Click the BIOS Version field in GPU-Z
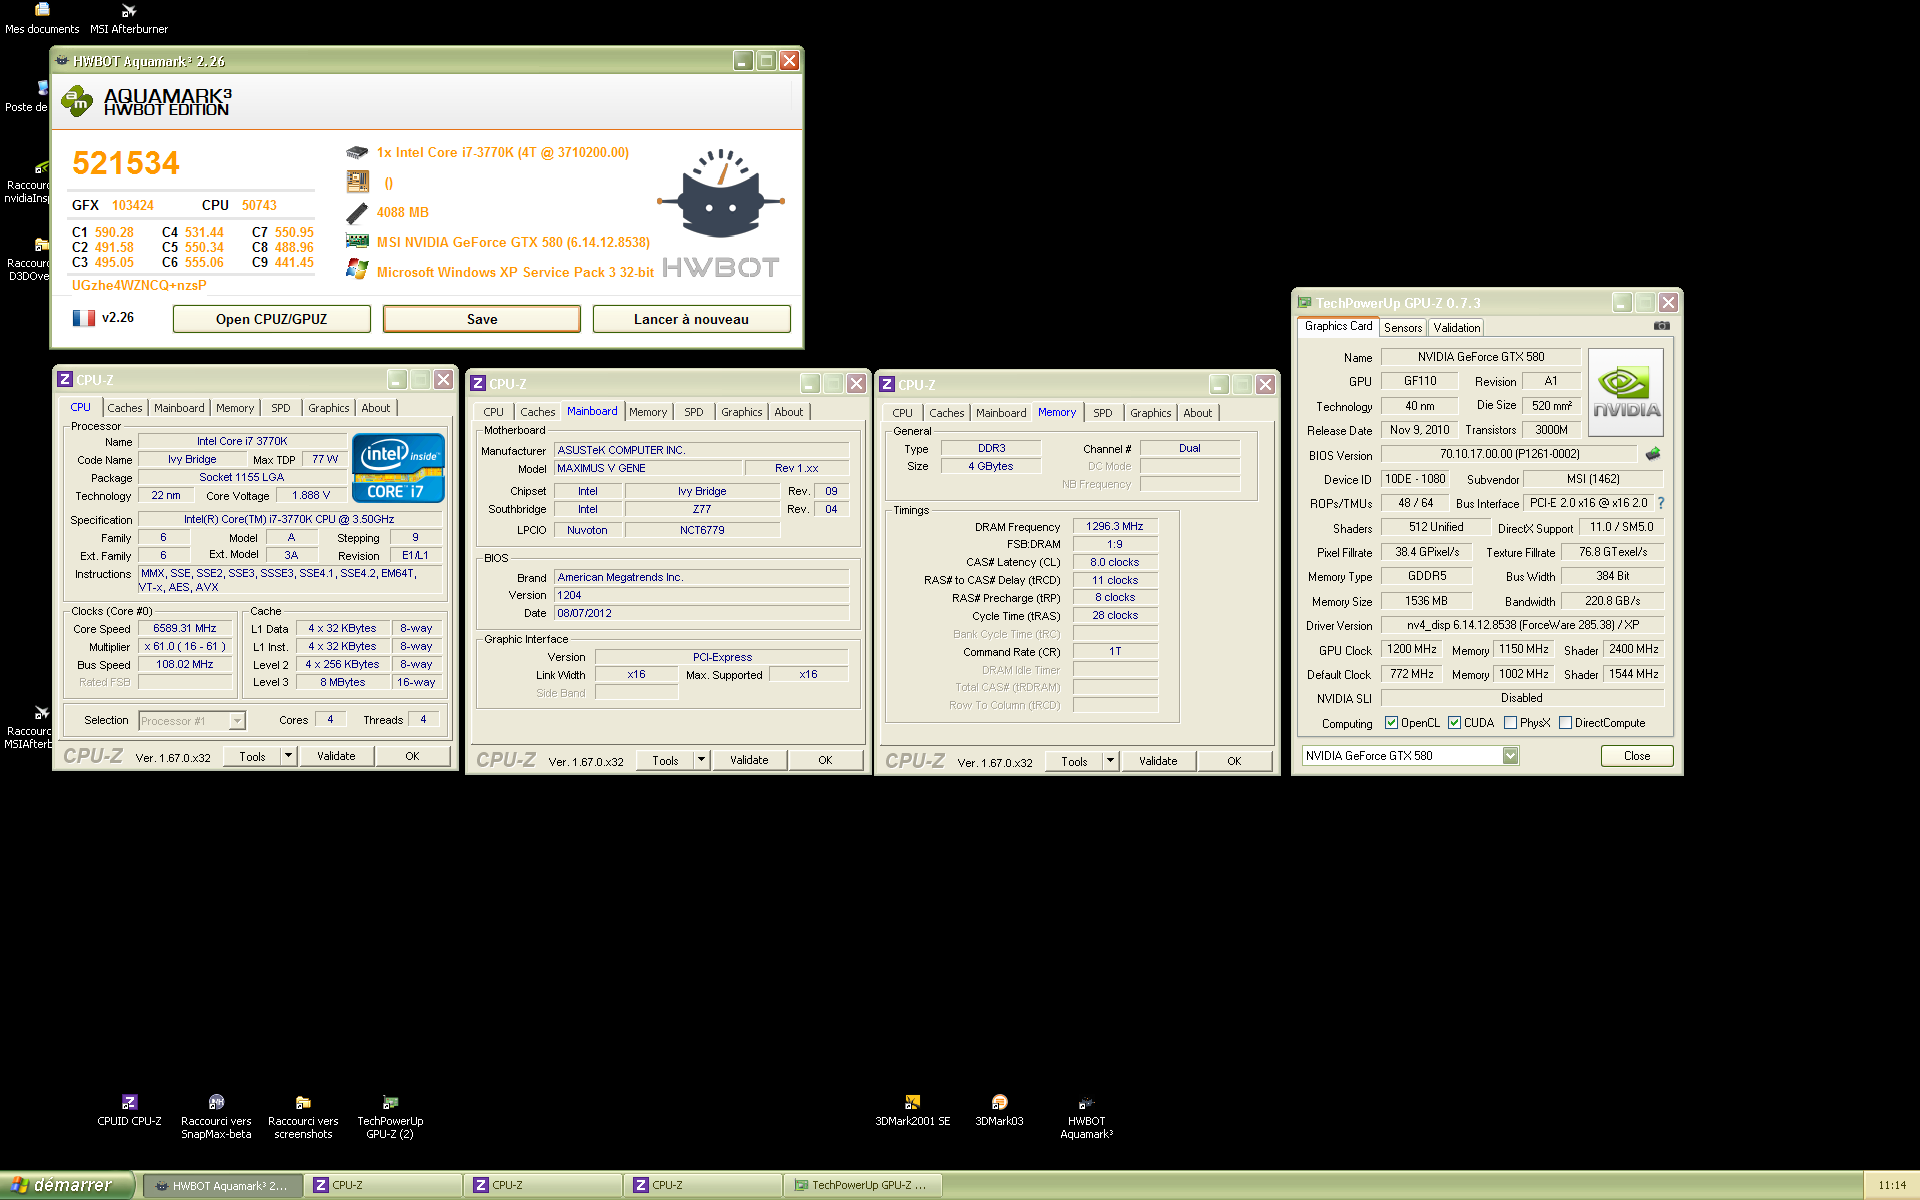This screenshot has width=1920, height=1200. (x=1509, y=454)
